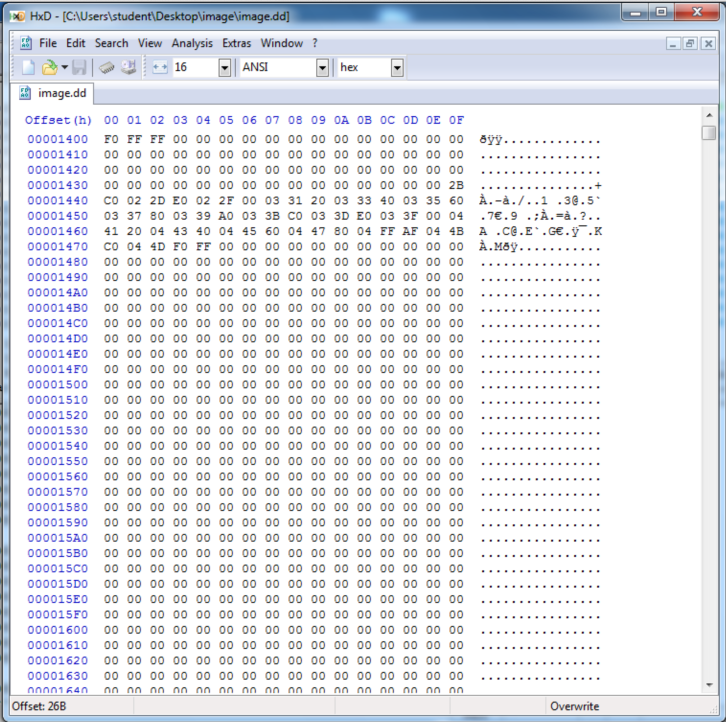This screenshot has height=722, width=726.
Task: Click the document icon beside File menu
Action: [x=26, y=43]
